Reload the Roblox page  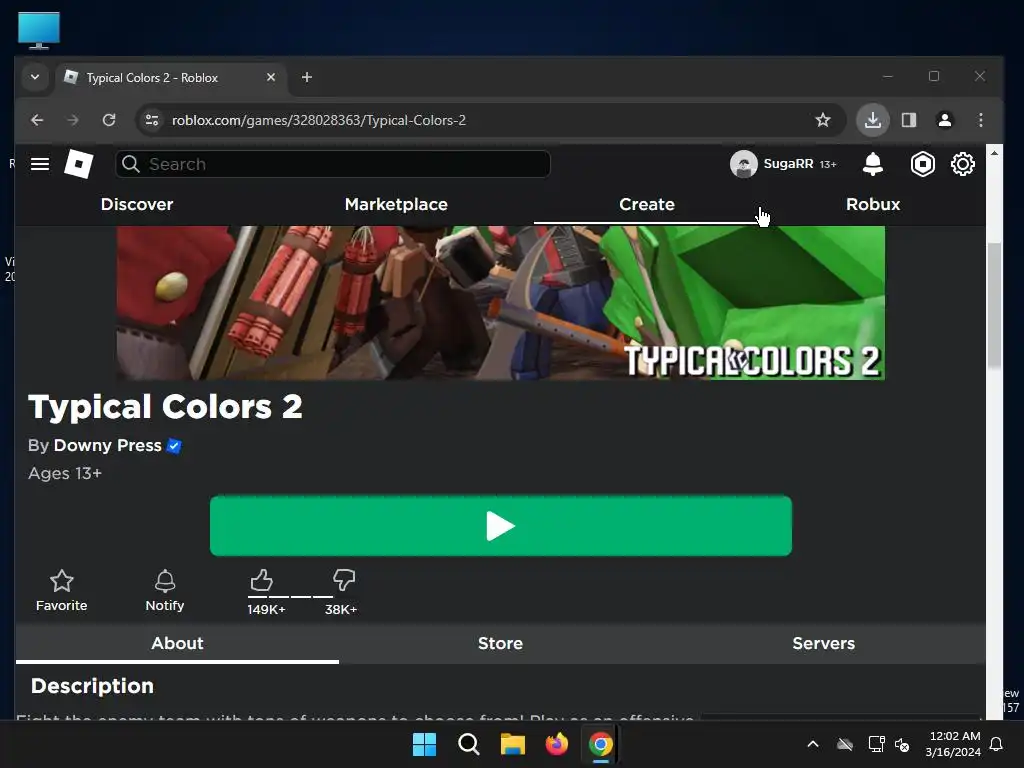click(x=109, y=120)
